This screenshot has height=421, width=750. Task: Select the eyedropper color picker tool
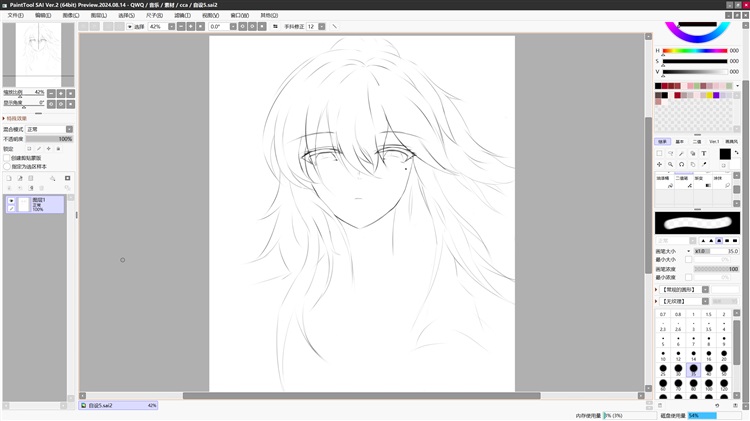click(704, 164)
